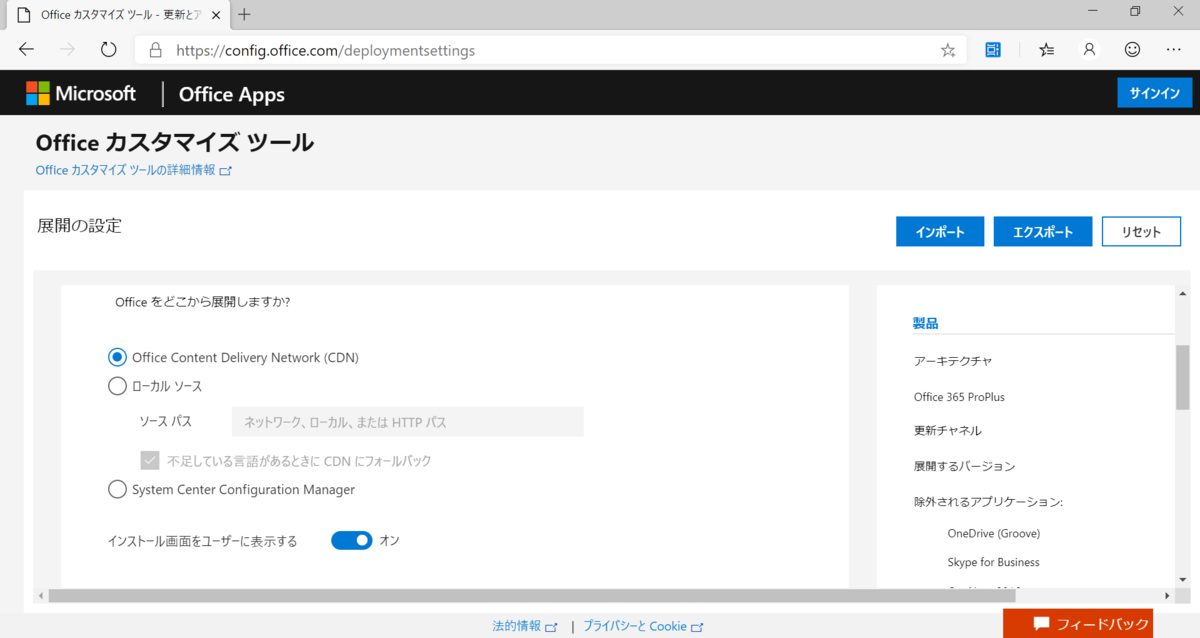Click the horizontal scroll left arrow
Image resolution: width=1200 pixels, height=638 pixels.
[x=40, y=596]
